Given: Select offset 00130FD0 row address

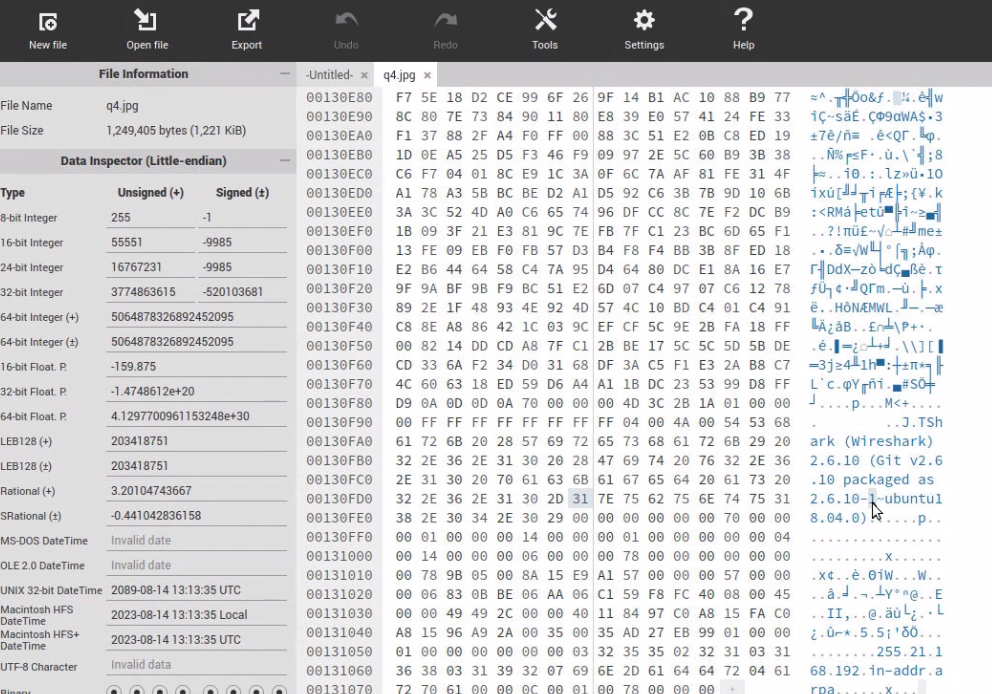Looking at the screenshot, I should click(x=339, y=499).
